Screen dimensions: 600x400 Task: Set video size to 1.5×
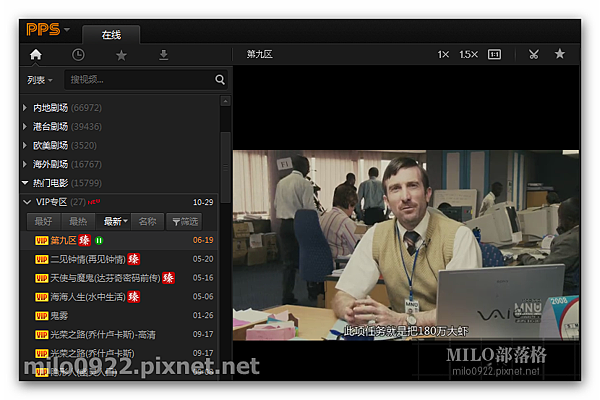coord(468,55)
